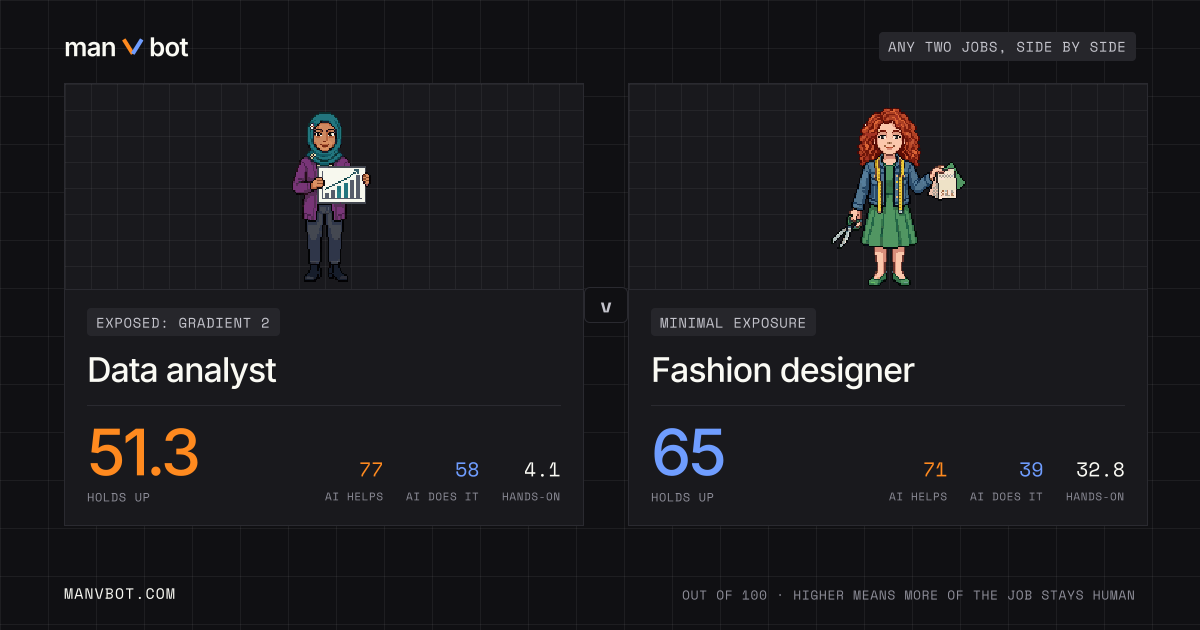
Task: Open the Fashion designer job title
Action: coord(783,371)
